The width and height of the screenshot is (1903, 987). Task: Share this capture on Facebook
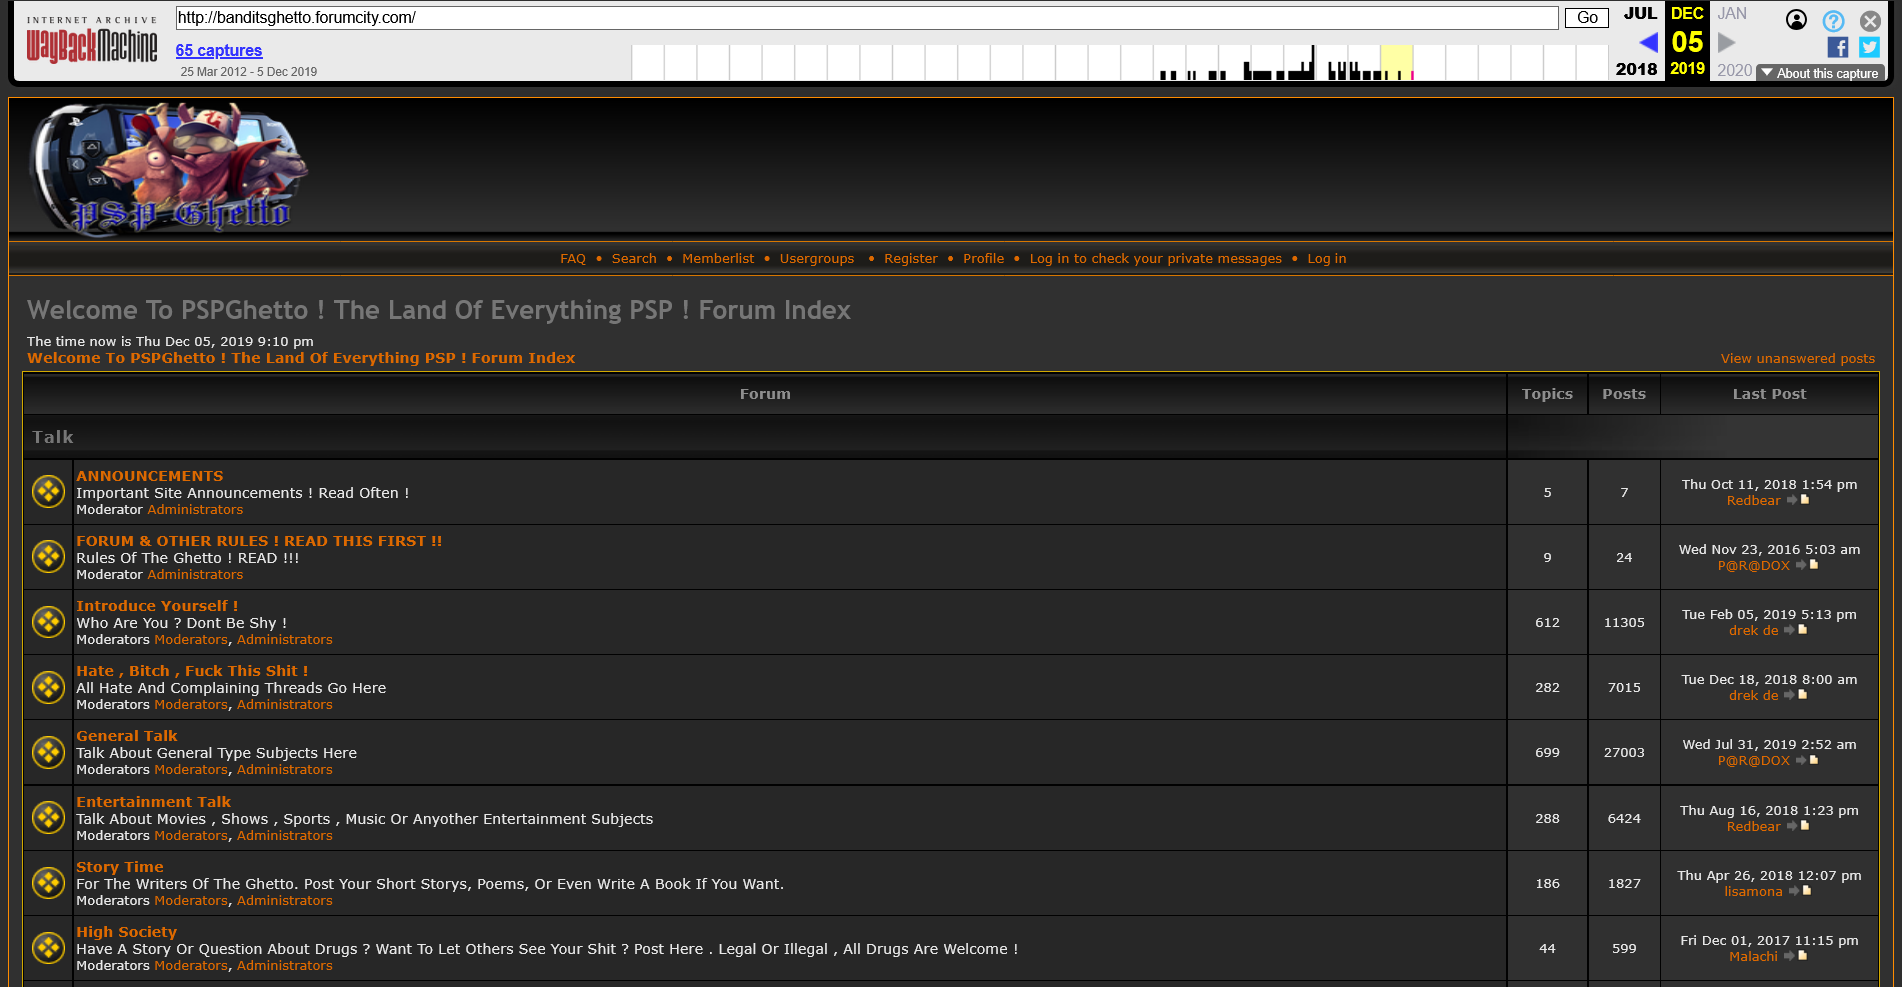click(1837, 46)
